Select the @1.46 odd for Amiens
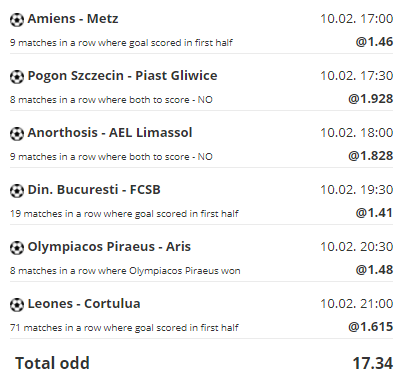This screenshot has height=387, width=408. click(374, 42)
